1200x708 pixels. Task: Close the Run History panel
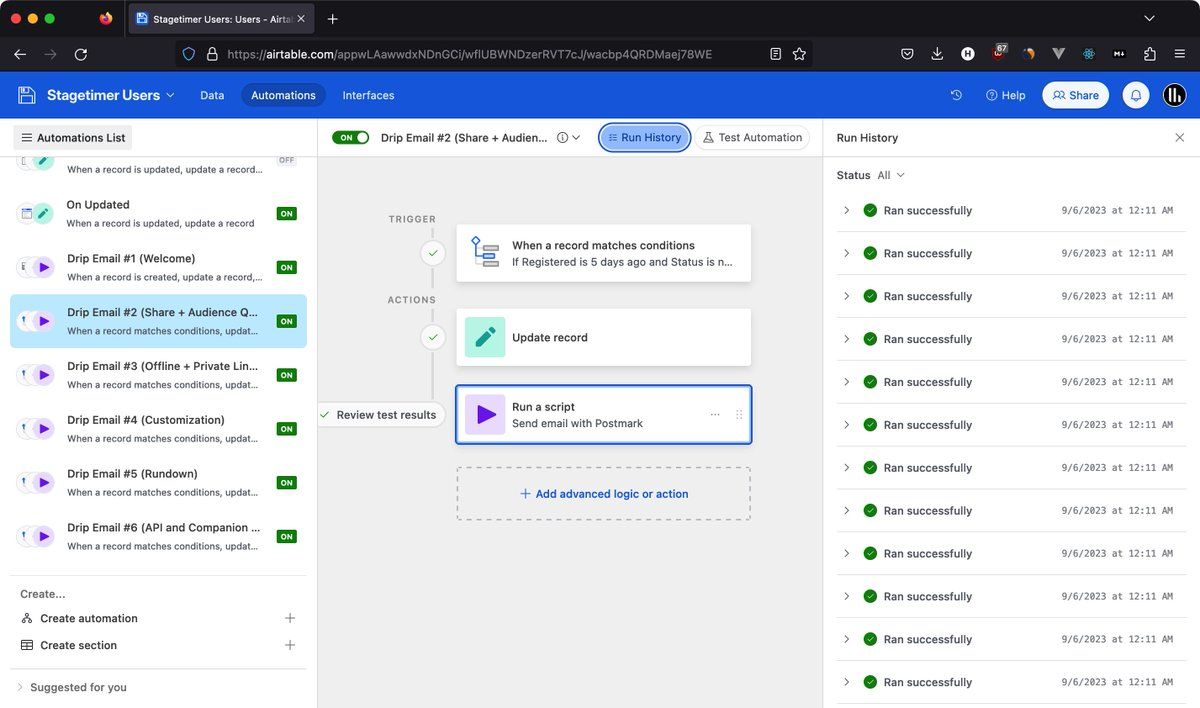[x=1179, y=138]
